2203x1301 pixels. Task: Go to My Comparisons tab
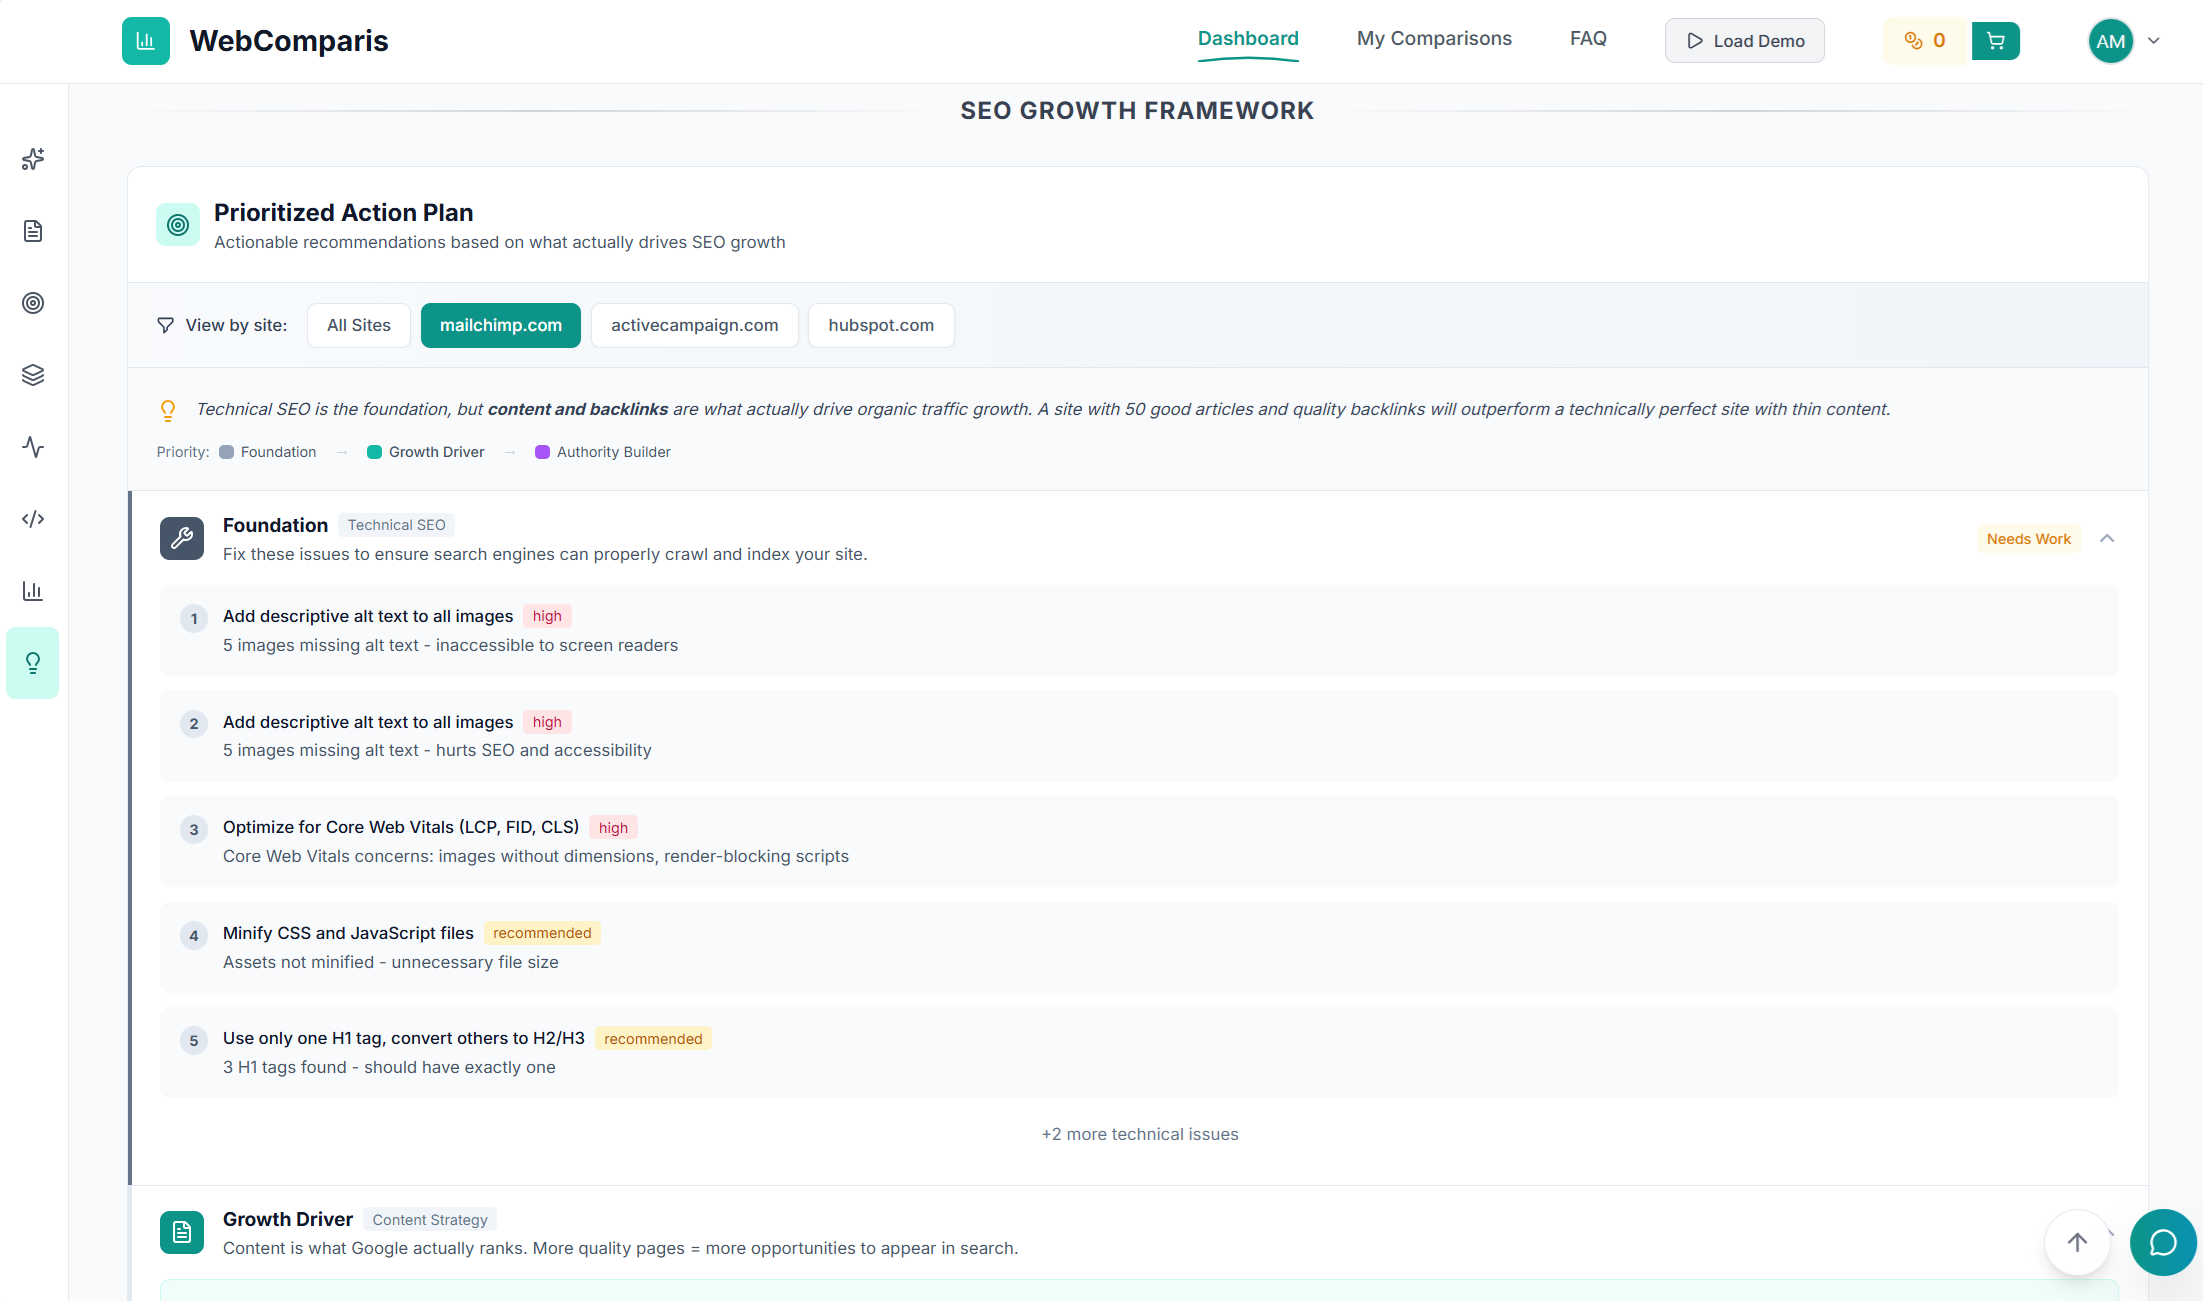pos(1433,39)
